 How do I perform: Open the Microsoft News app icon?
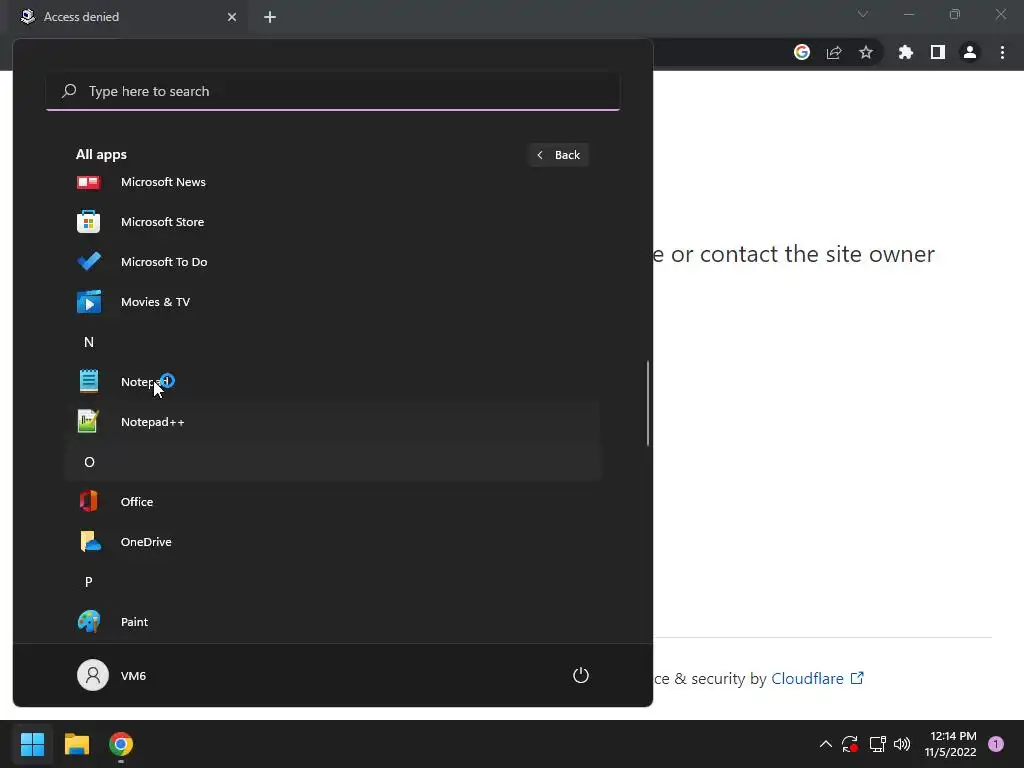[88, 182]
